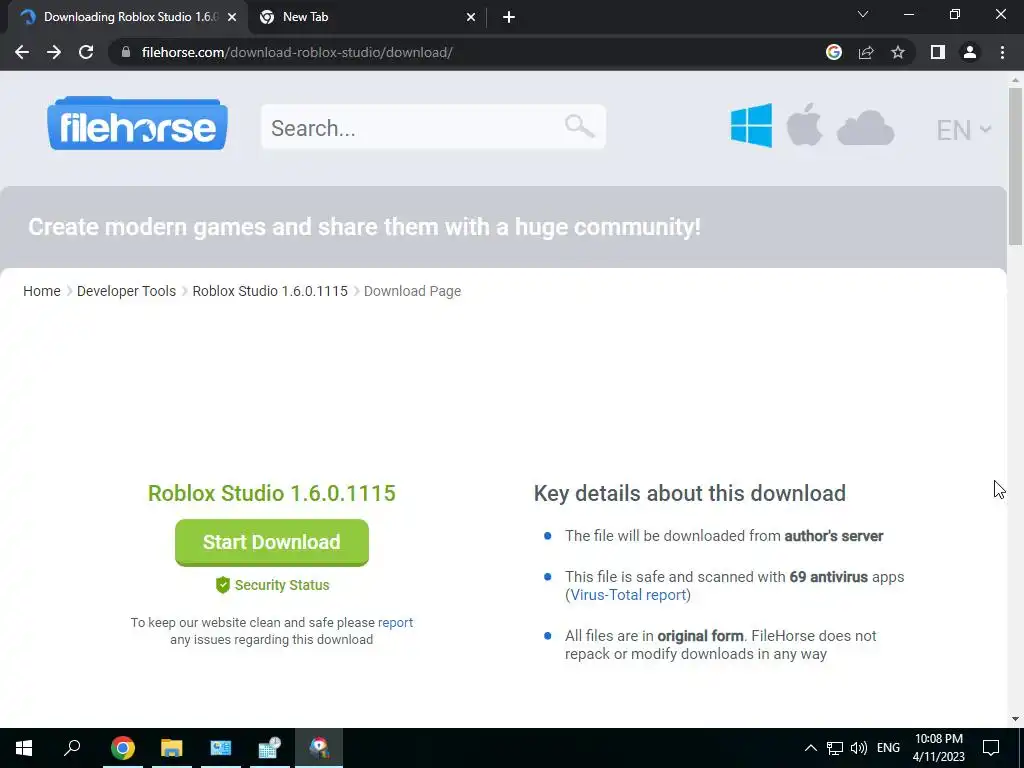The image size is (1024, 768).
Task: Click the report link
Action: [x=395, y=622]
